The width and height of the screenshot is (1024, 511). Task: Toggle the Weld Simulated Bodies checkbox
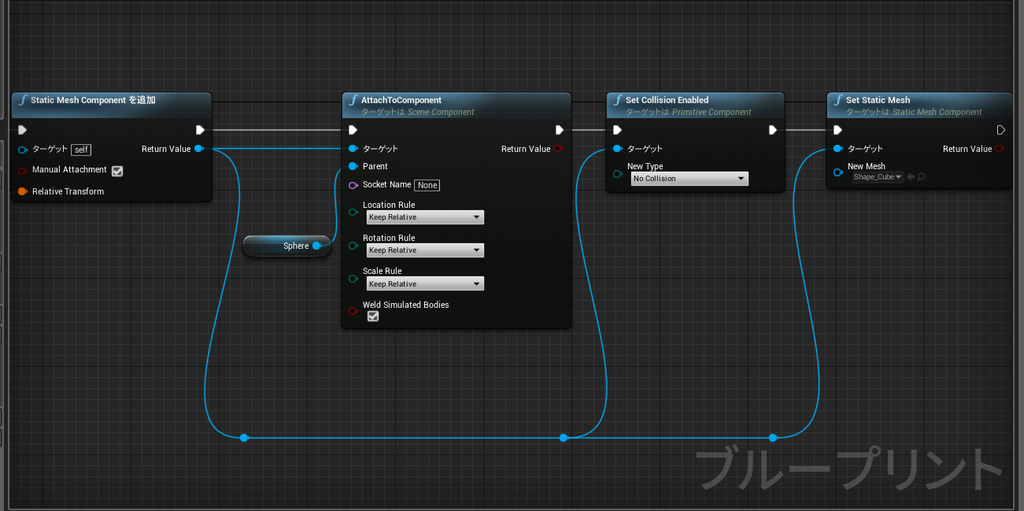tap(373, 316)
